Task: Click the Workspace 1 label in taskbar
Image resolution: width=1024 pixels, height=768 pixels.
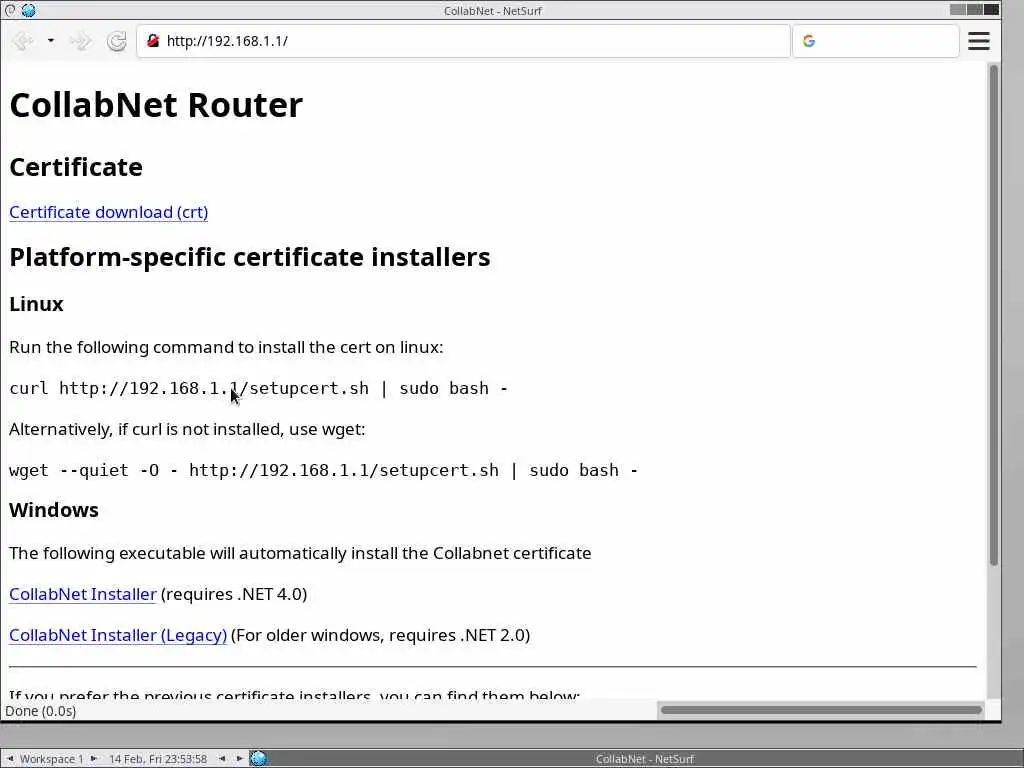Action: [x=52, y=759]
